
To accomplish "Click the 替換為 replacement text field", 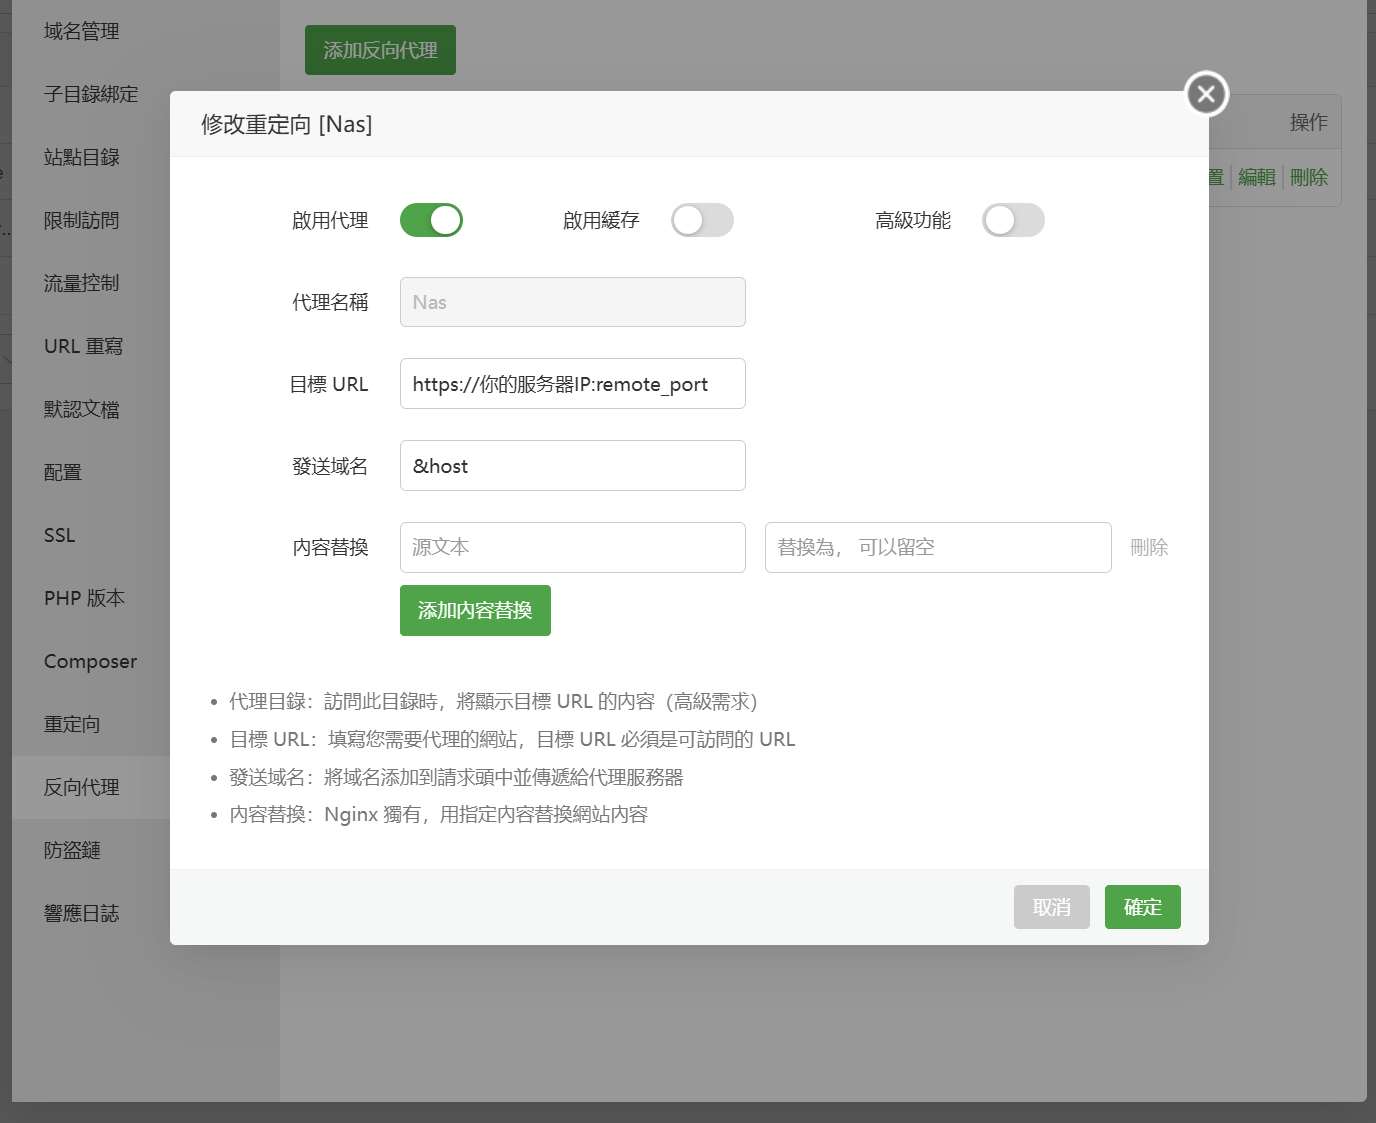I will [x=937, y=548].
